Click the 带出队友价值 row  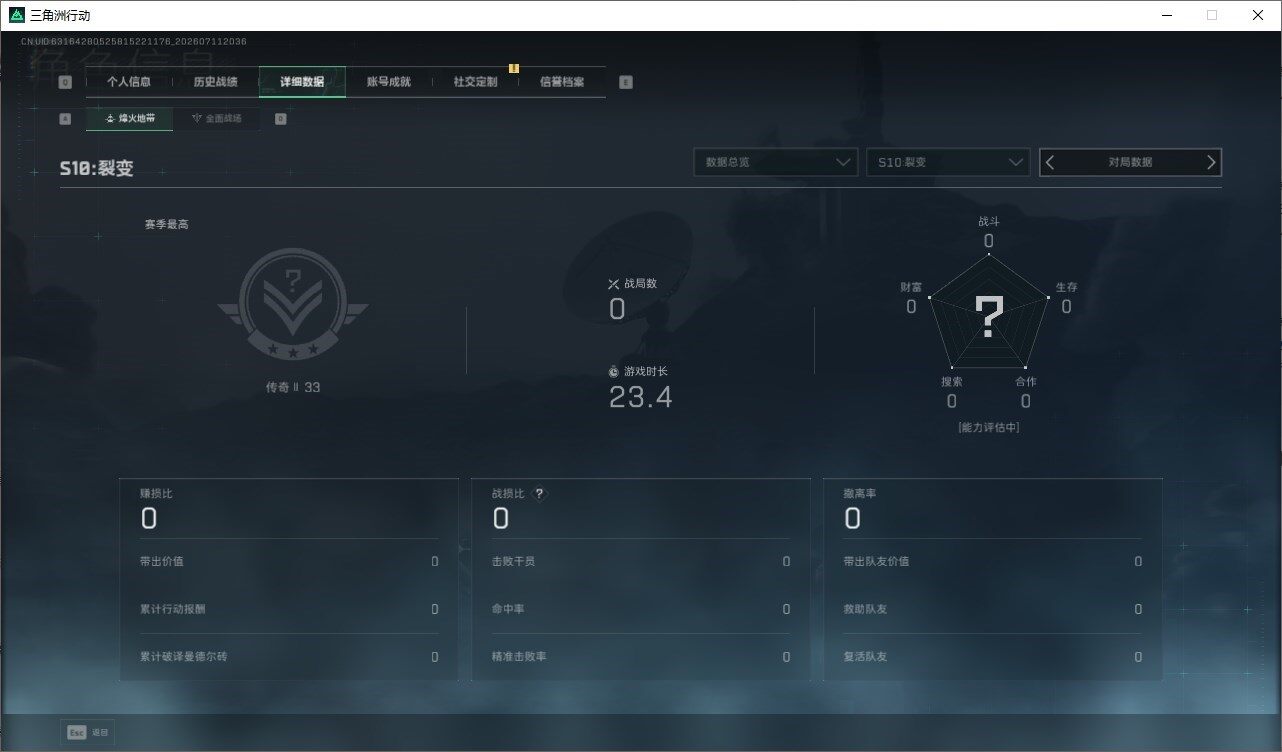tap(993, 561)
